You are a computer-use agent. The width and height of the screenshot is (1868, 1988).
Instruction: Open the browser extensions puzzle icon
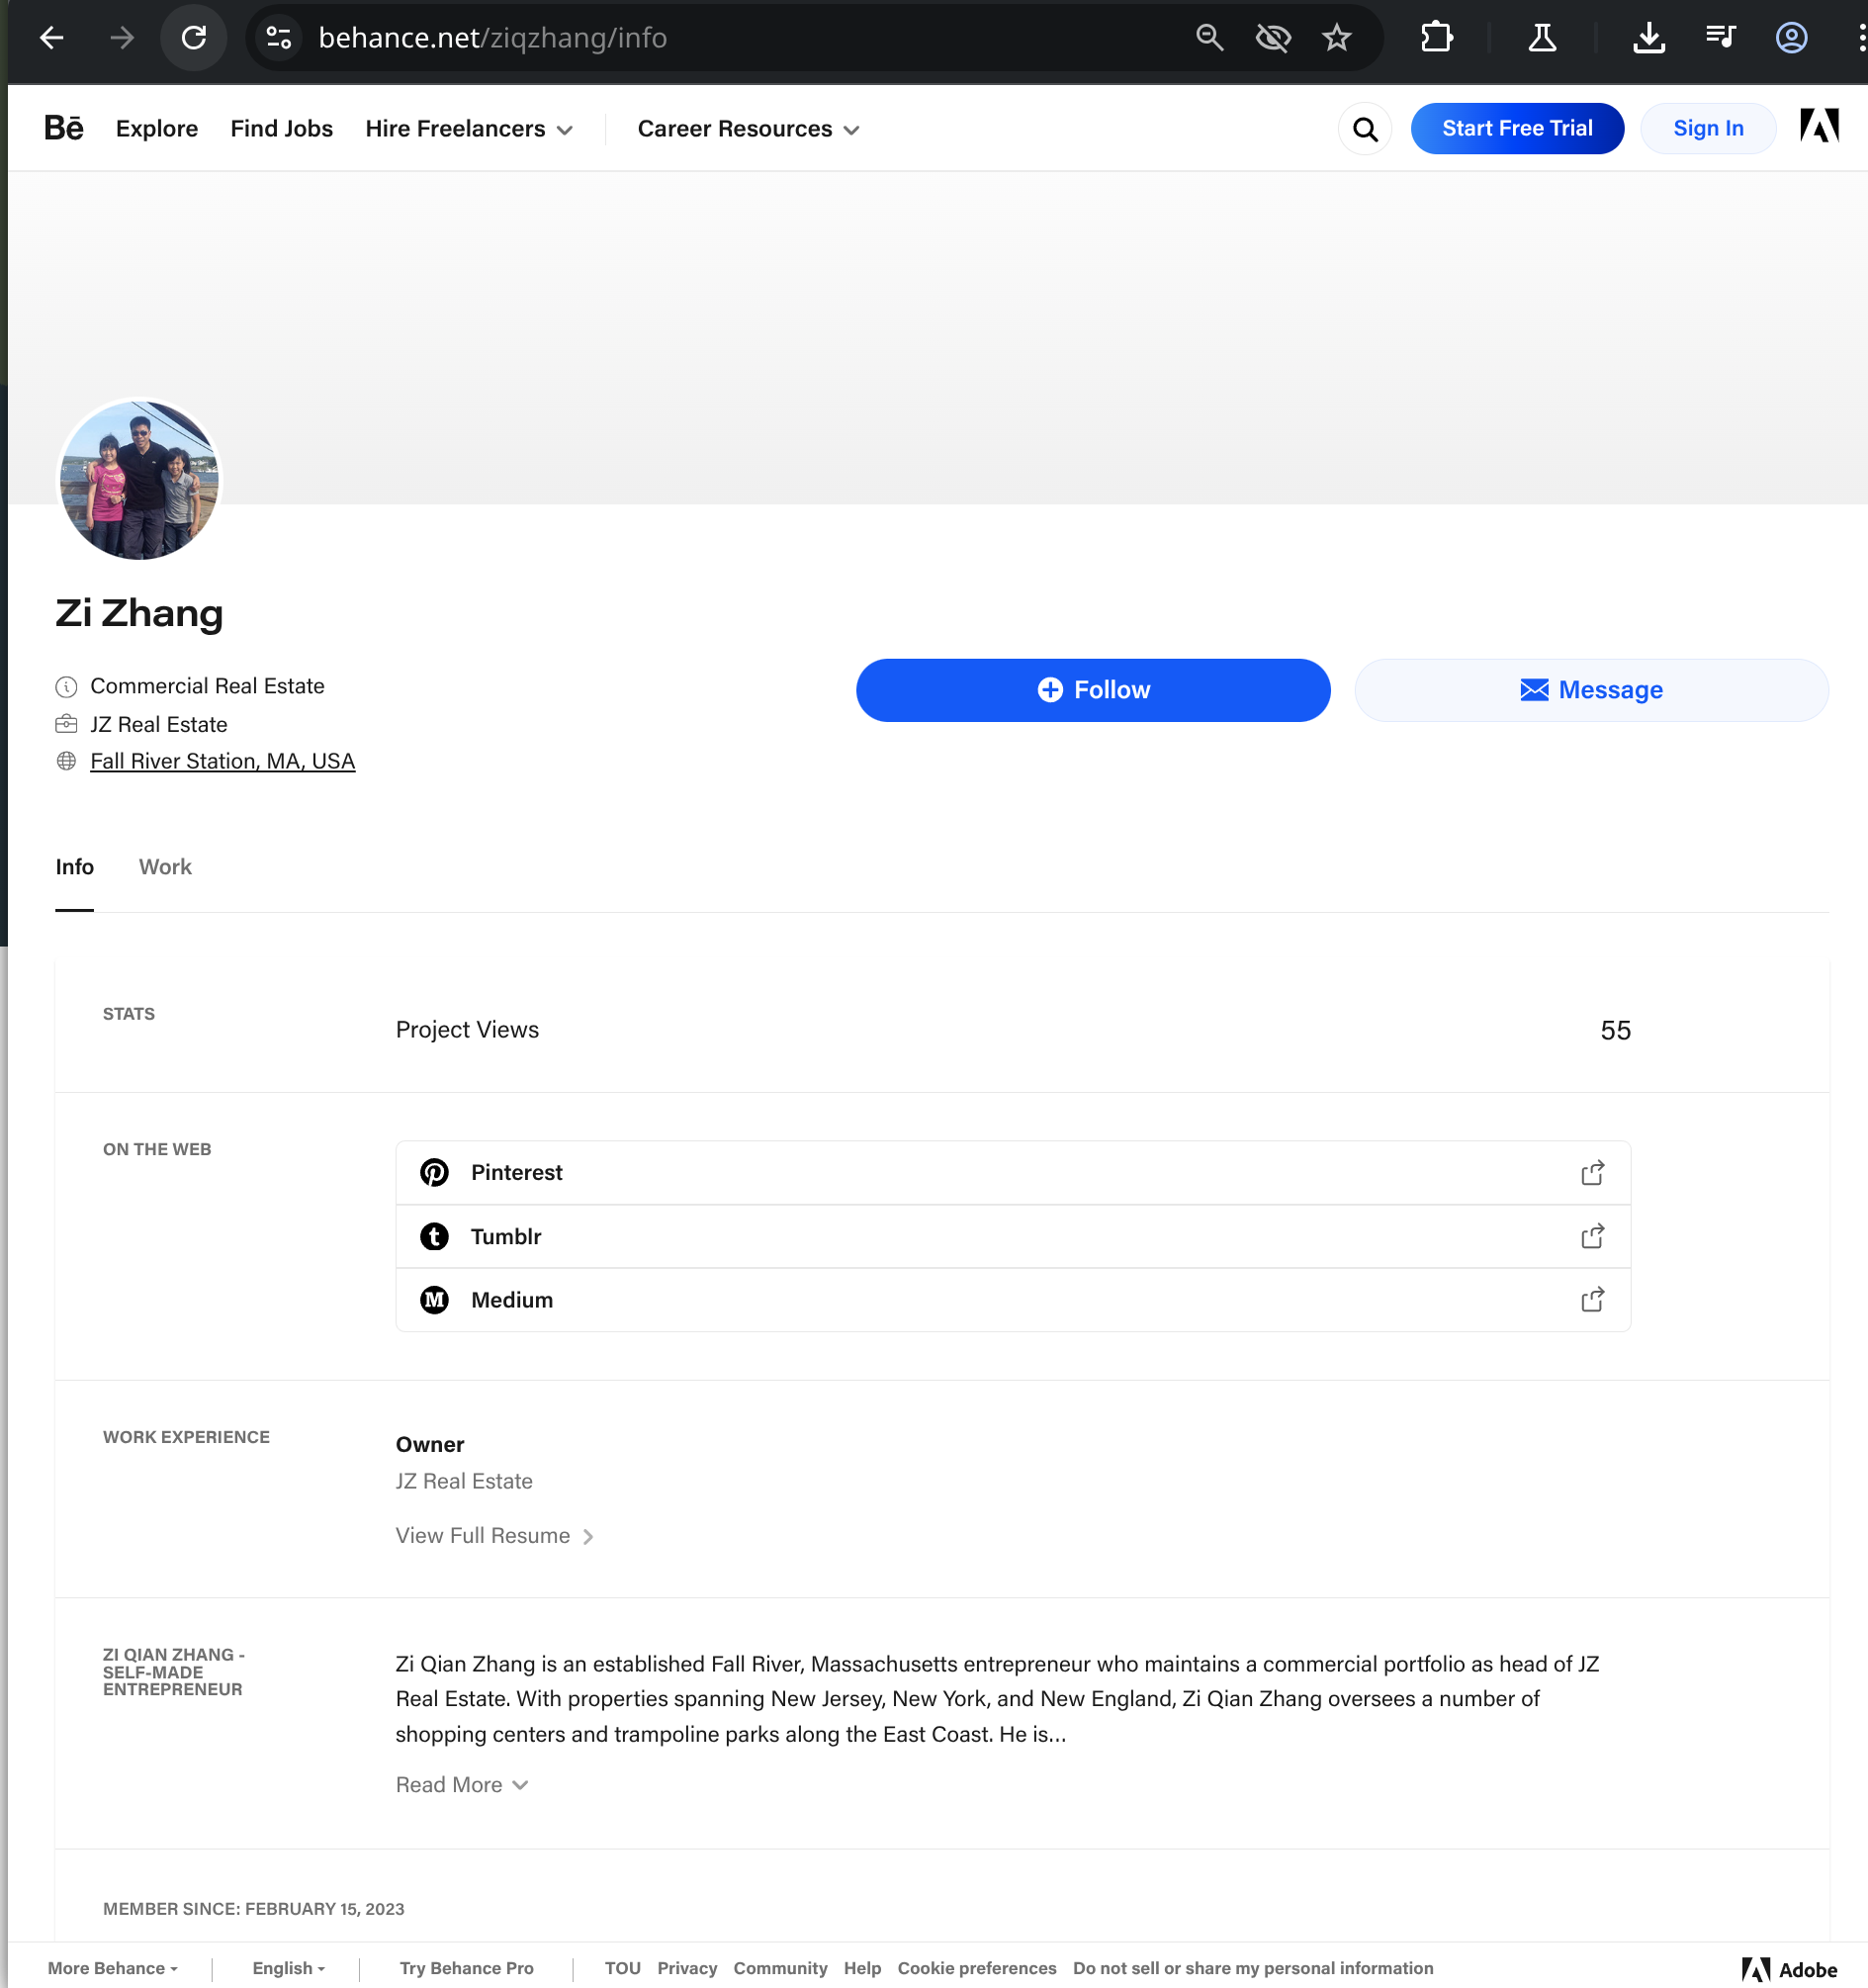click(1437, 38)
